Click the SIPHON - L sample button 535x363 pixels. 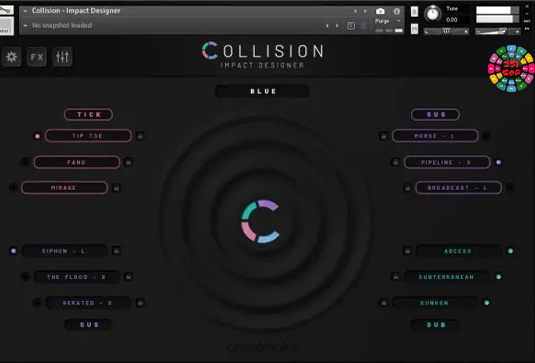point(64,251)
